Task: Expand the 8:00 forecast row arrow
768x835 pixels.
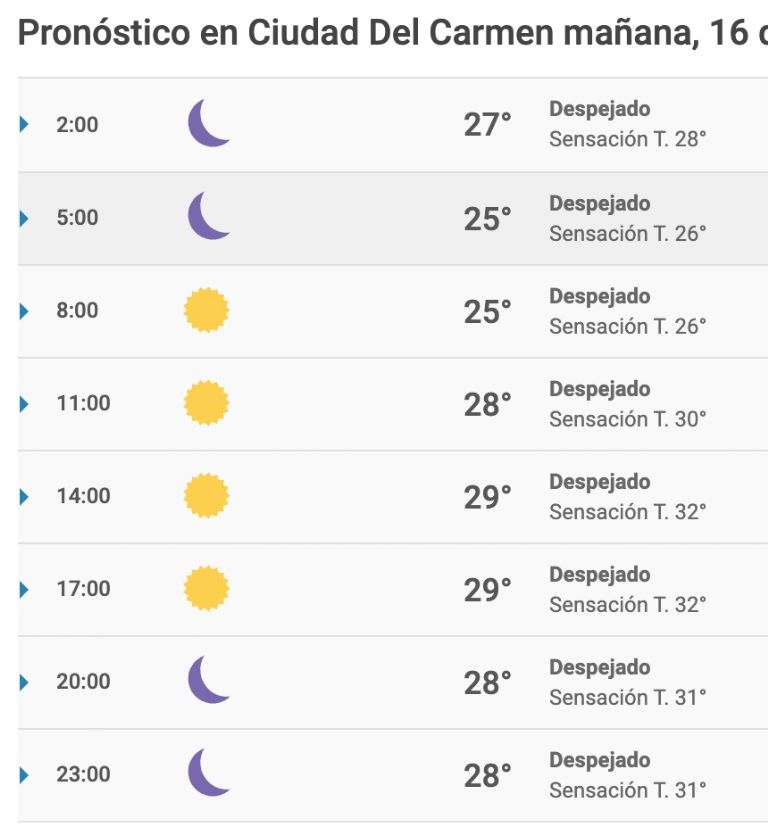Action: click(x=23, y=311)
